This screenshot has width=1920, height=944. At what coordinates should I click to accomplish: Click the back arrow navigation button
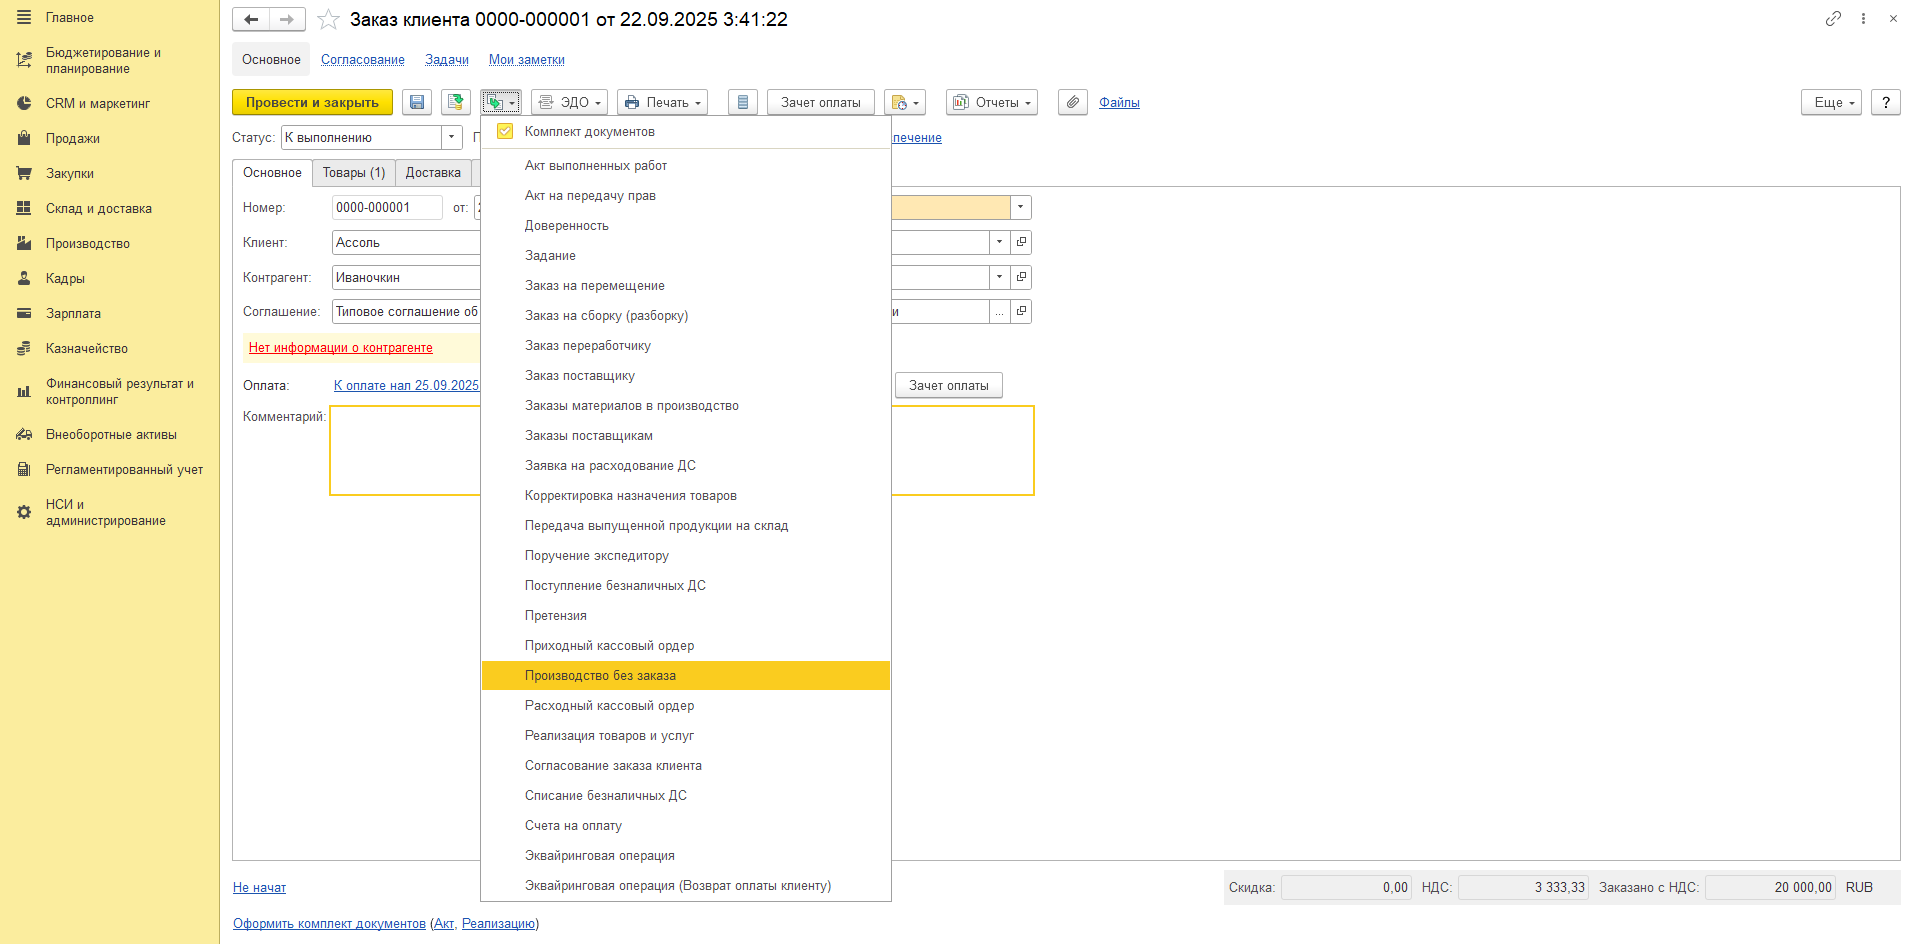click(251, 19)
